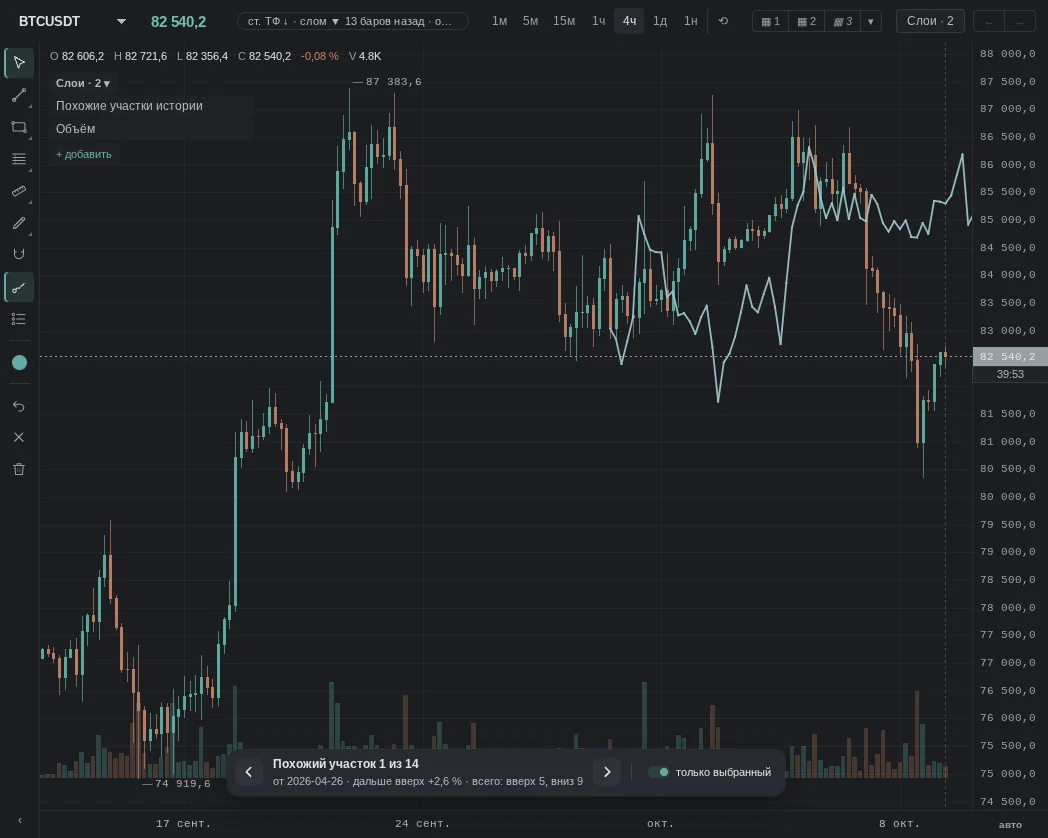Select the trend line drawing tool

(x=19, y=95)
